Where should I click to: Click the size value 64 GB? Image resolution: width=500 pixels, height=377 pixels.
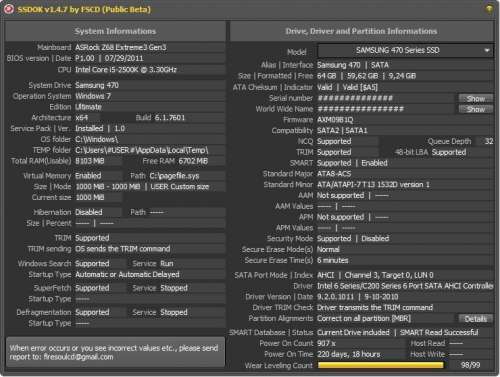[x=326, y=76]
